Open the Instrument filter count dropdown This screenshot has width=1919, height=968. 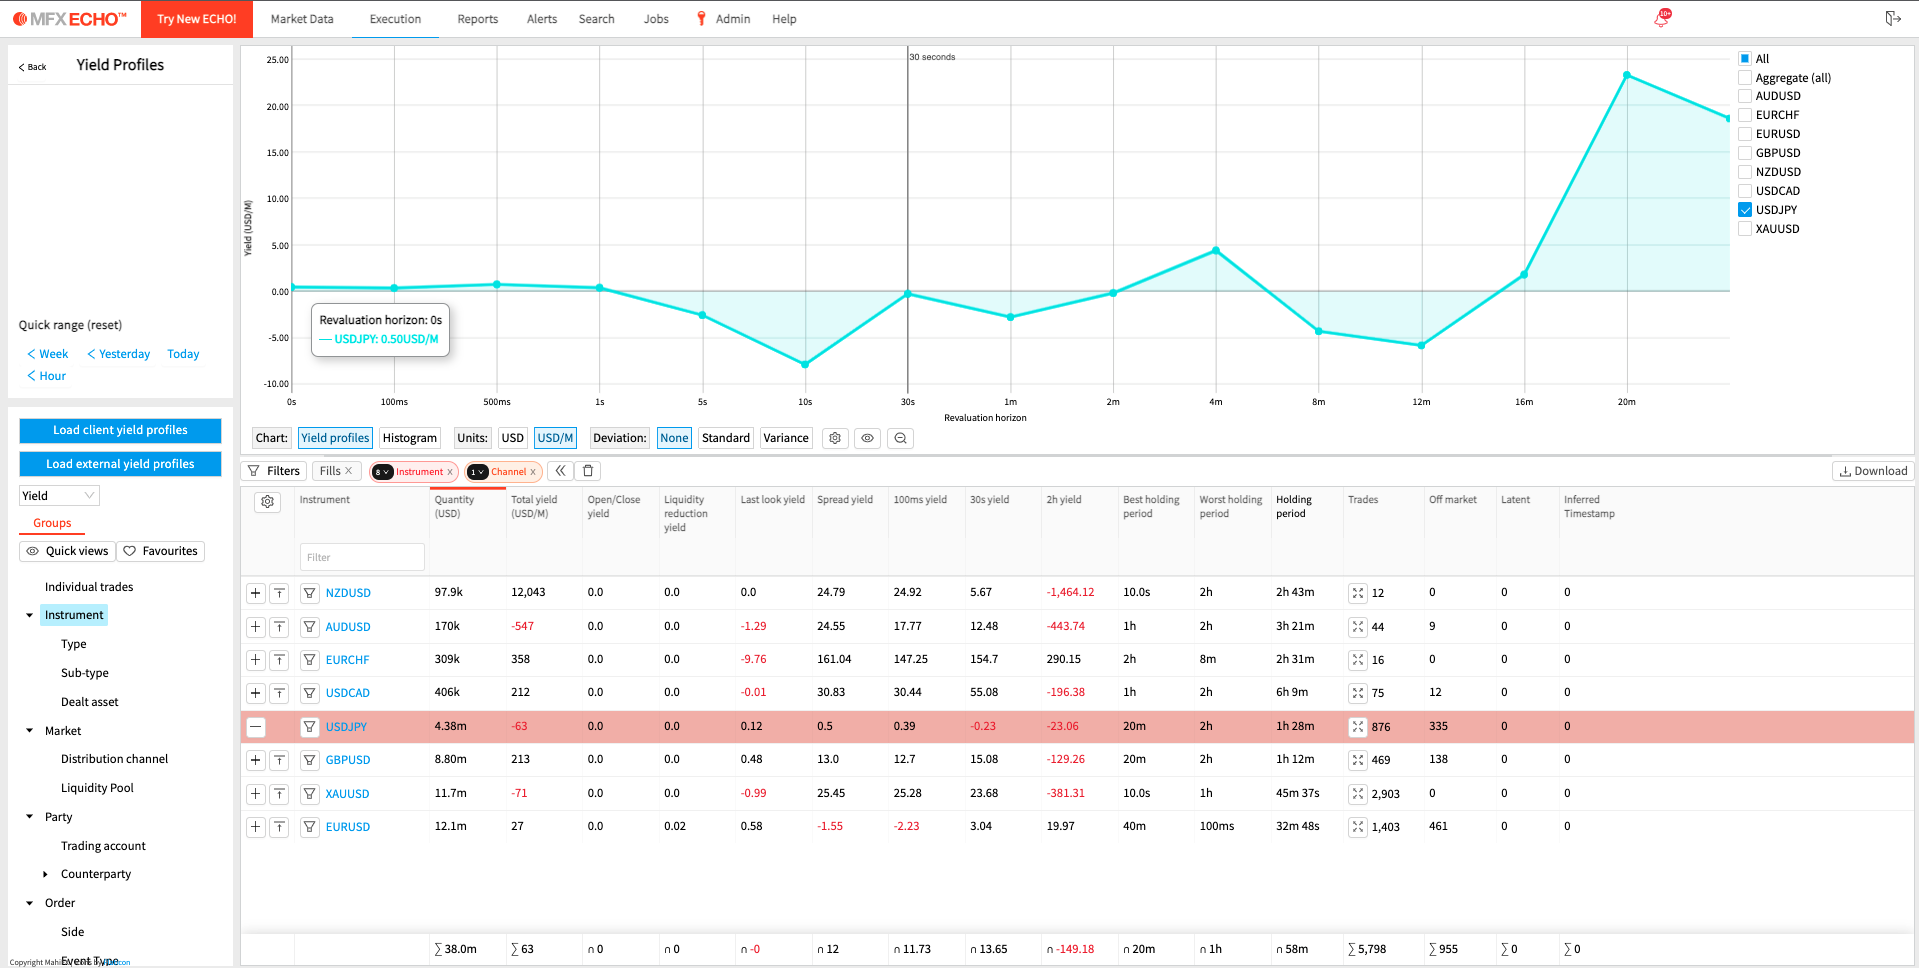point(382,472)
